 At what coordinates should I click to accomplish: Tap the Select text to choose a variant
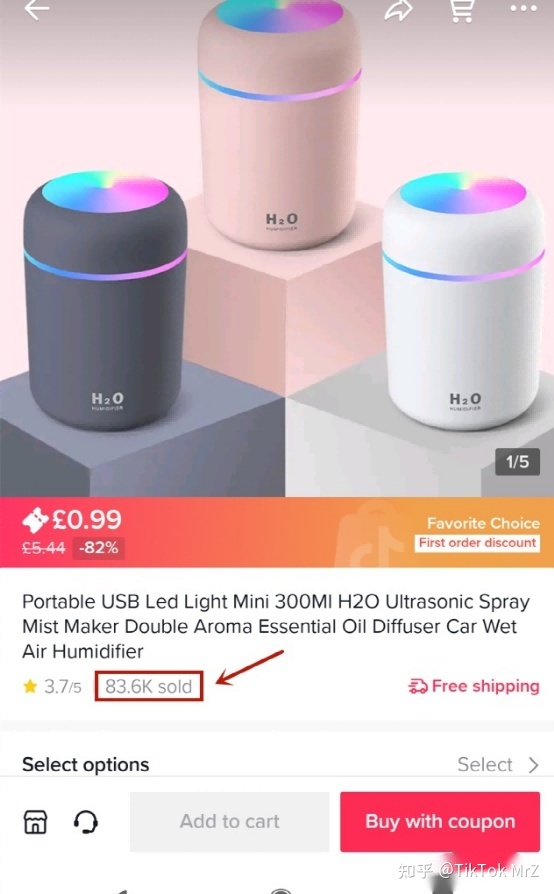click(x=485, y=764)
